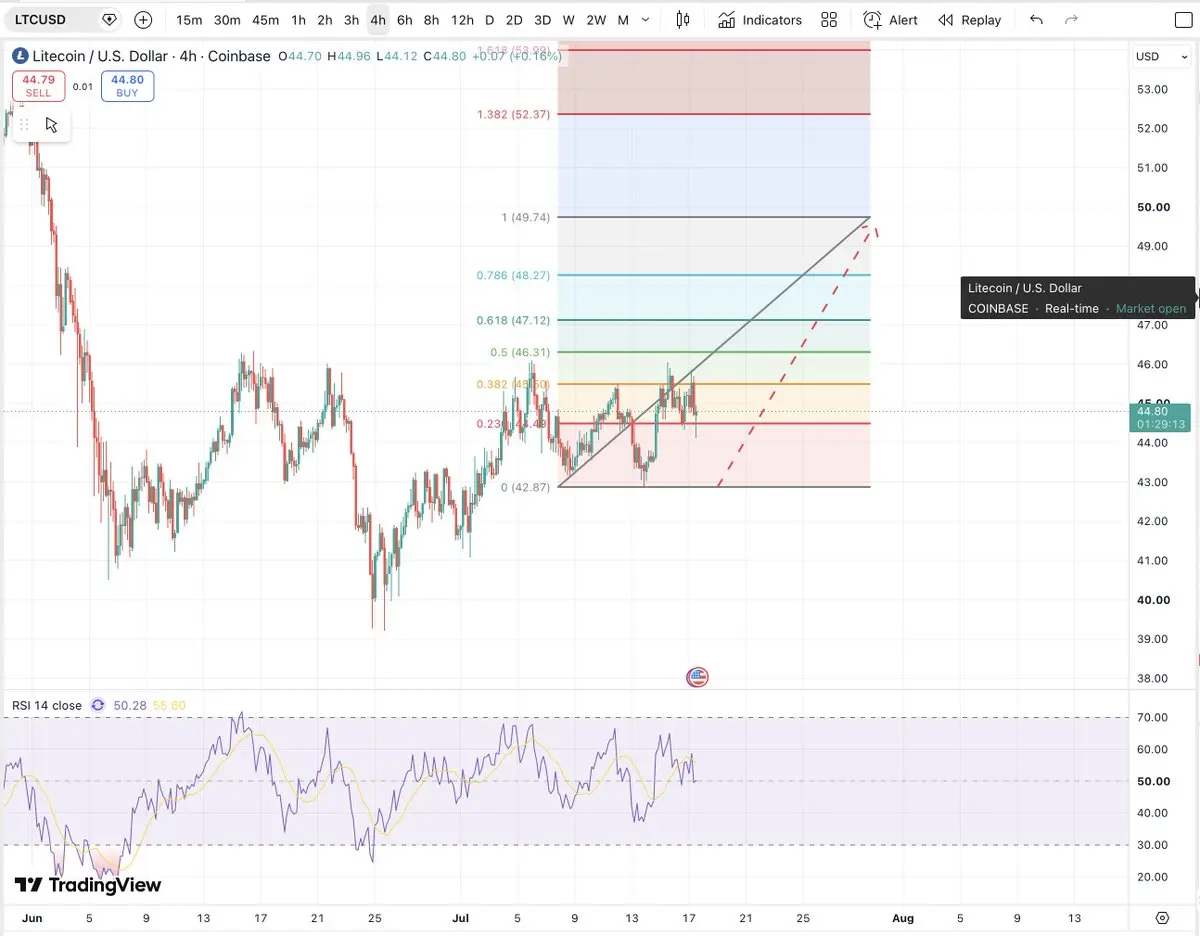The height and width of the screenshot is (936, 1200).
Task: Switch to the daily D timeframe
Action: point(489,20)
